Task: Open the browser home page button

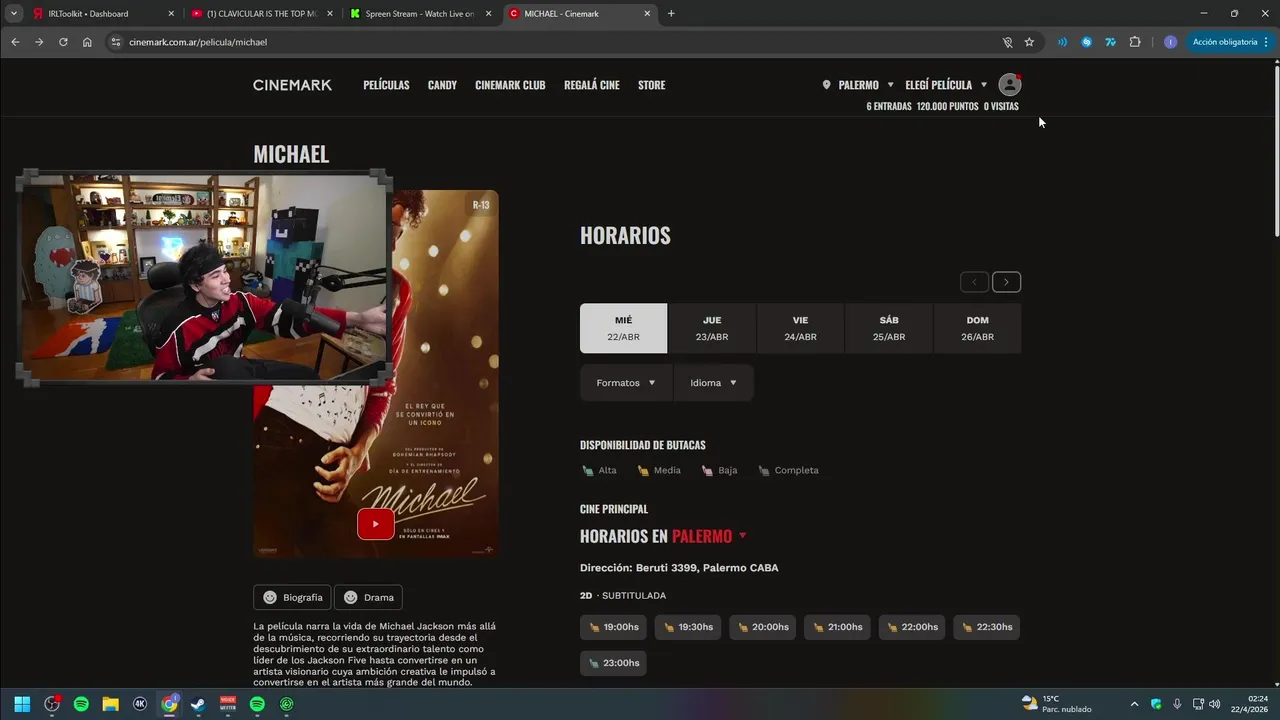Action: click(x=87, y=42)
